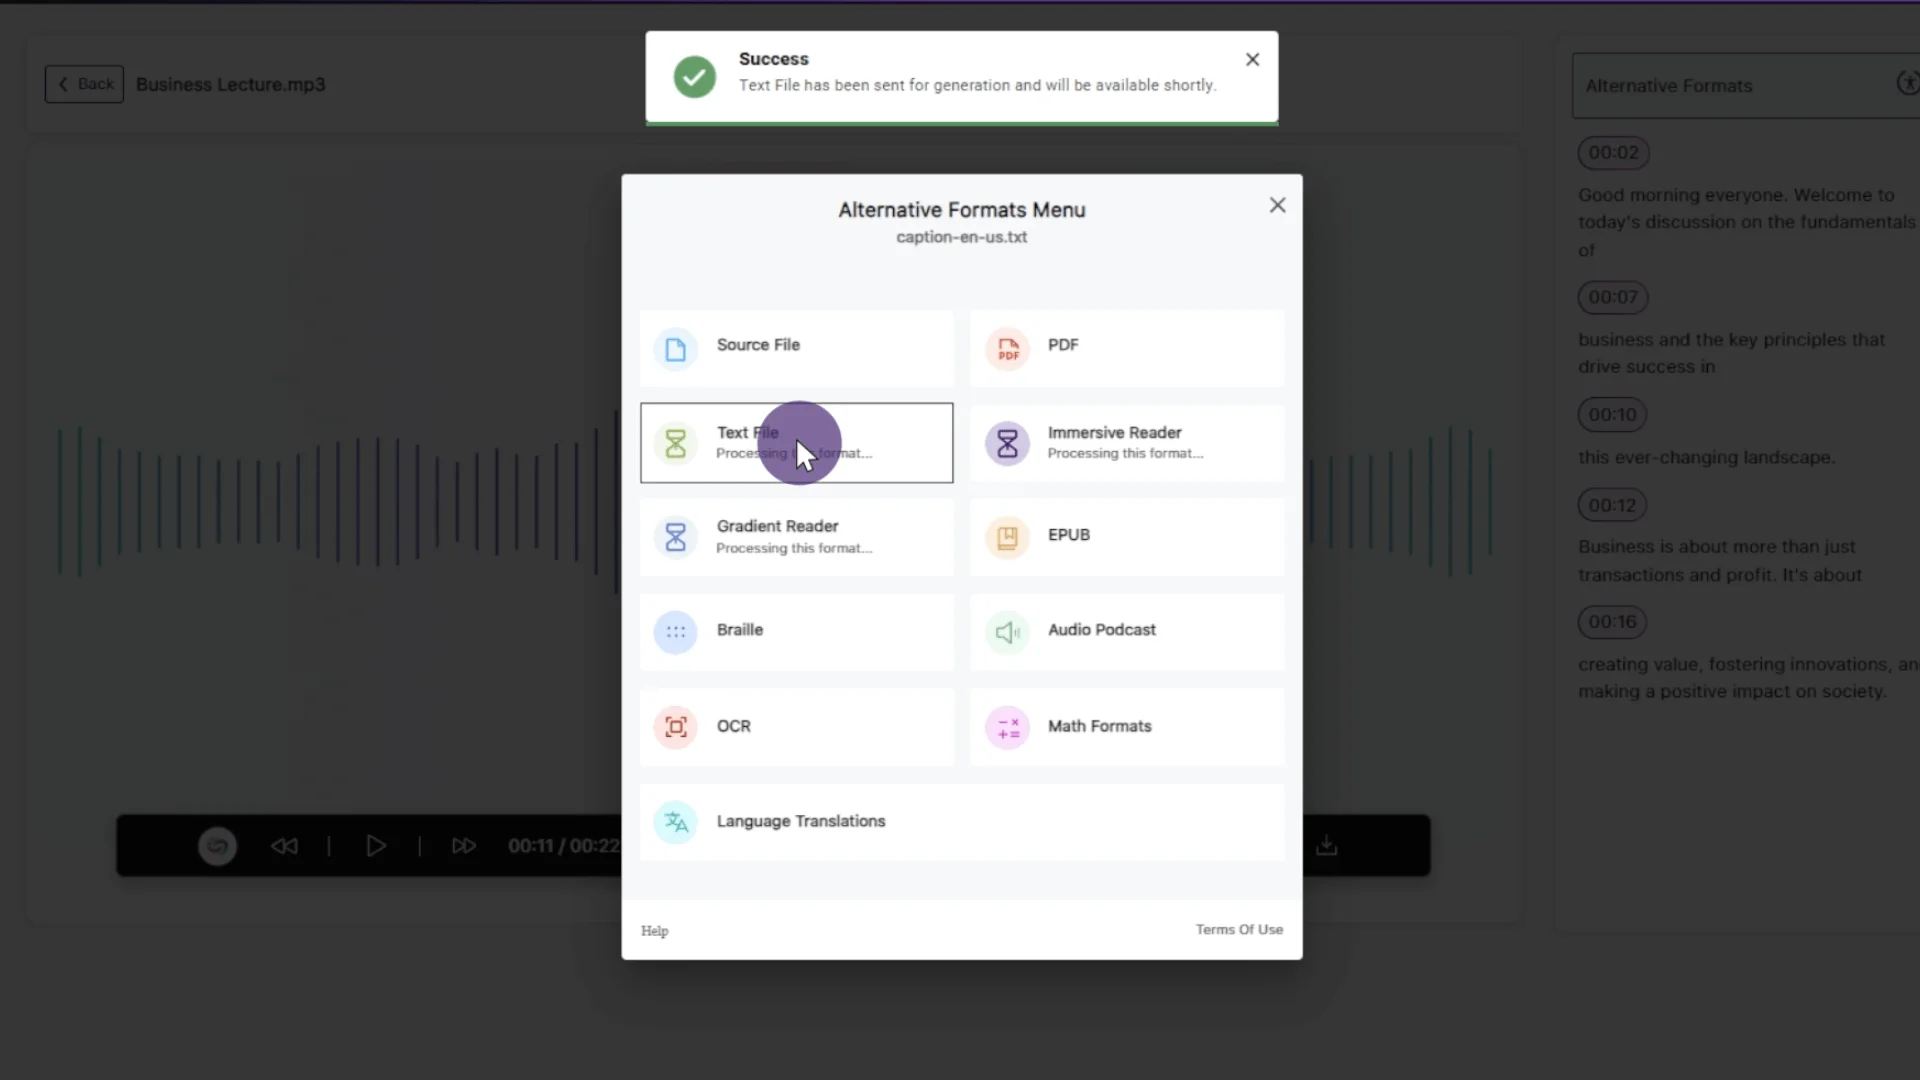Viewport: 1920px width, 1080px height.
Task: Click the Text File hourglass icon
Action: pos(676,443)
